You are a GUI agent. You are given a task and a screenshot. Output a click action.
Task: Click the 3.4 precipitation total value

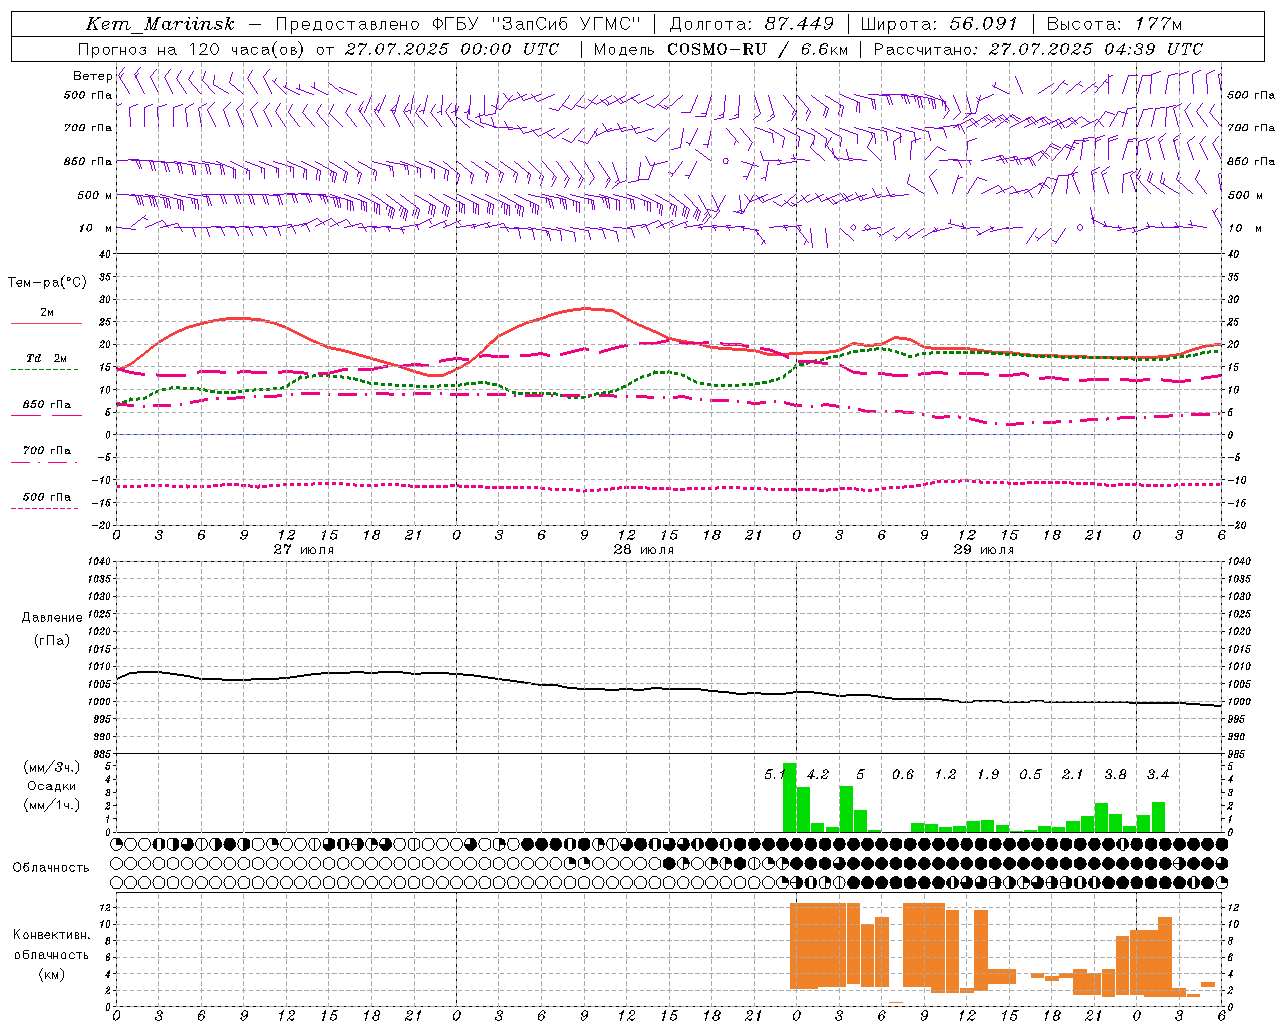(1158, 774)
